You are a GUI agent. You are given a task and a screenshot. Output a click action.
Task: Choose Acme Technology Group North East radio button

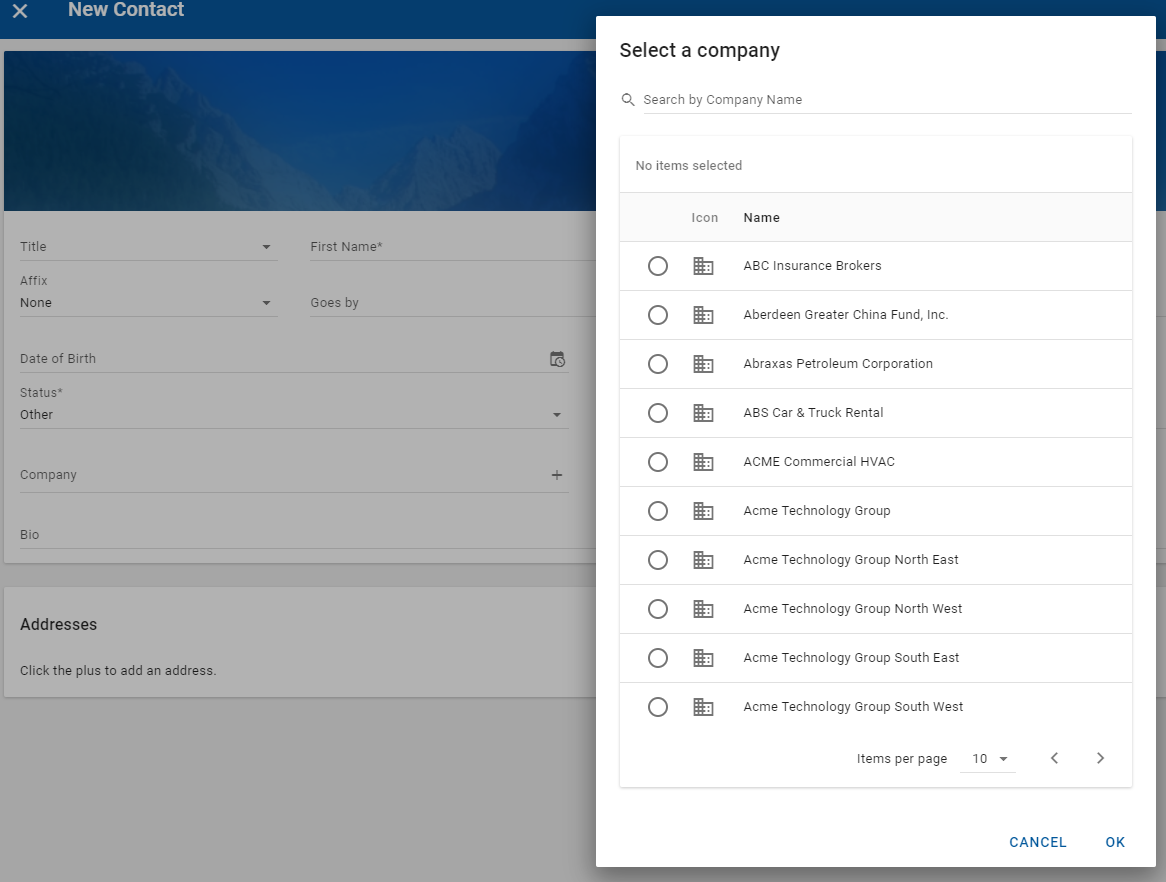tap(658, 560)
